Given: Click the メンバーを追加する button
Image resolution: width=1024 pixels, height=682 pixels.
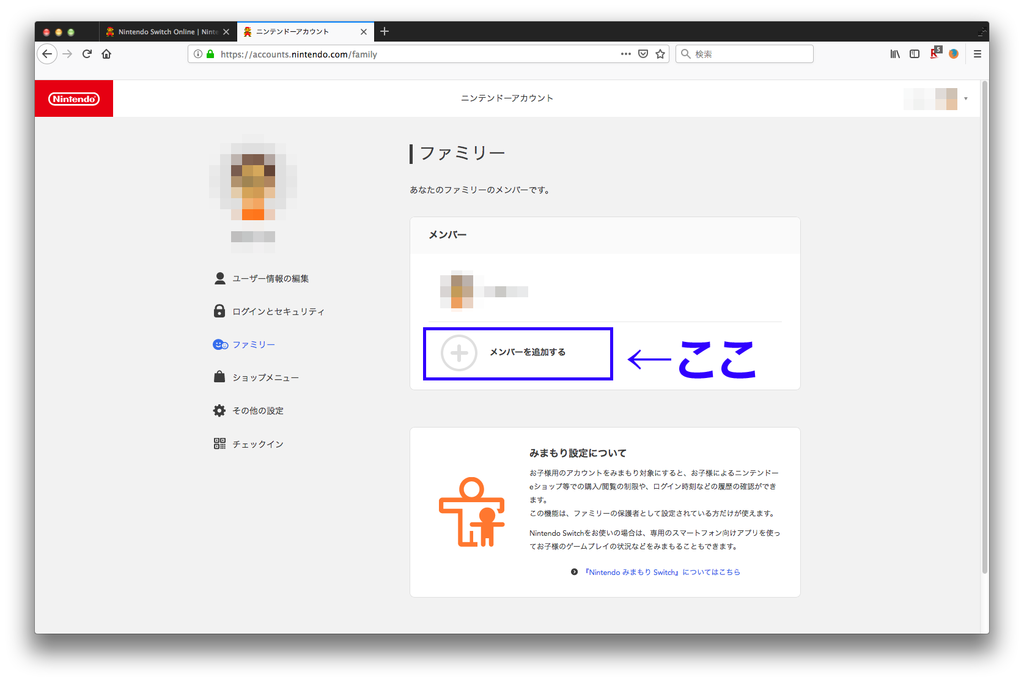Looking at the screenshot, I should click(518, 353).
